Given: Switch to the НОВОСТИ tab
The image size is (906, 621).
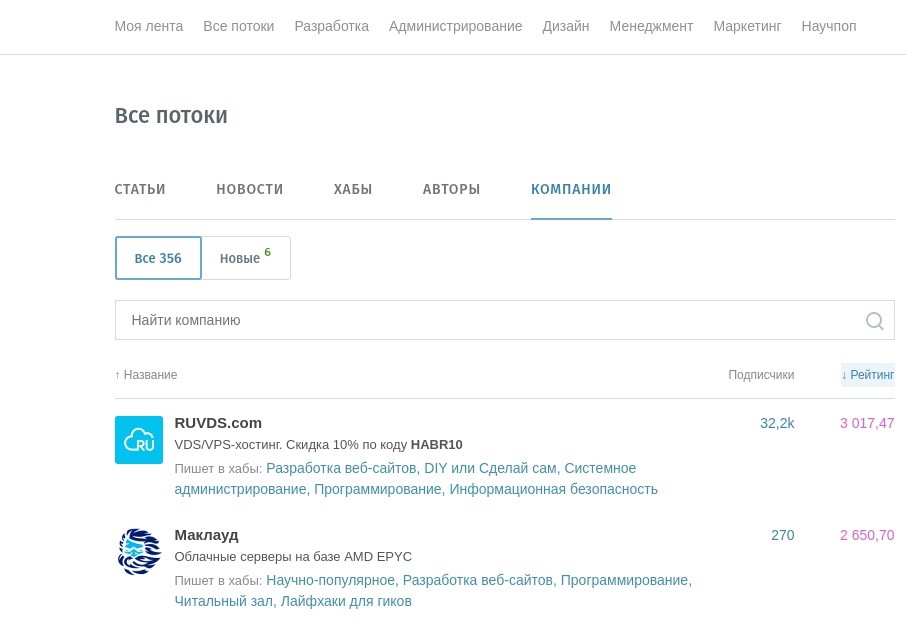Looking at the screenshot, I should (249, 189).
